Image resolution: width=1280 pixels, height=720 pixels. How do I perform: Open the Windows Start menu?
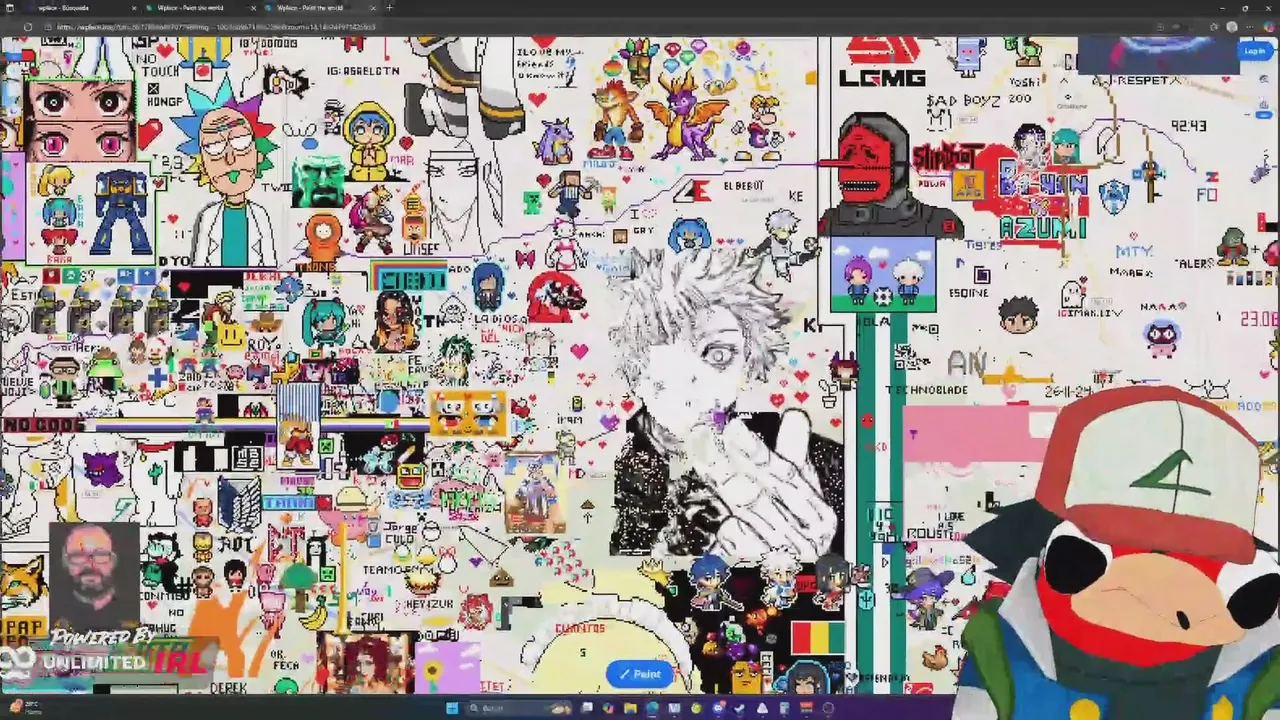[x=452, y=708]
